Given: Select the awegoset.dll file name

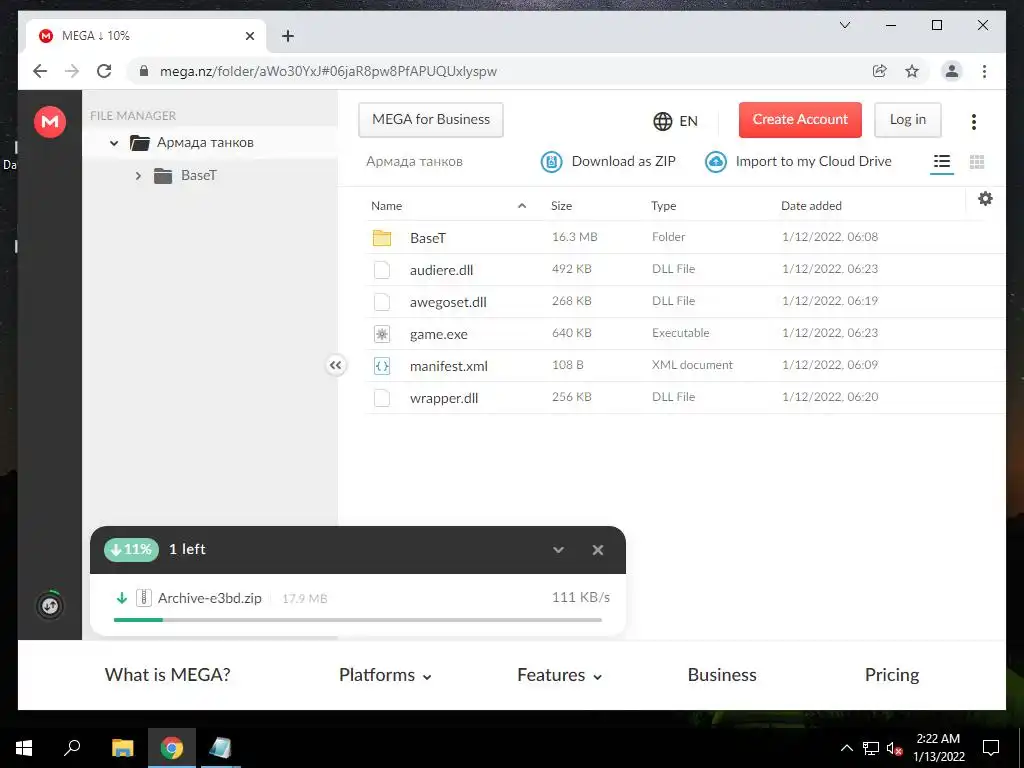Looking at the screenshot, I should 448,302.
